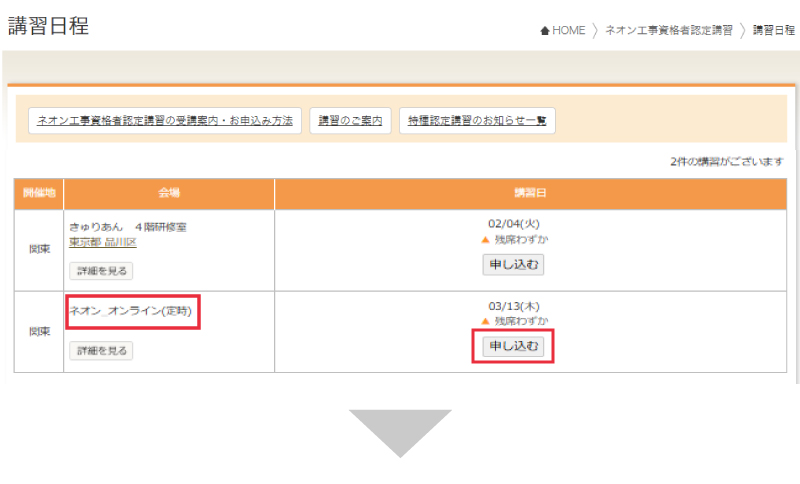Go to ネオン工事資格者認定講習 breadcrumb link
Viewport: 800px width, 484px height.
(668, 31)
